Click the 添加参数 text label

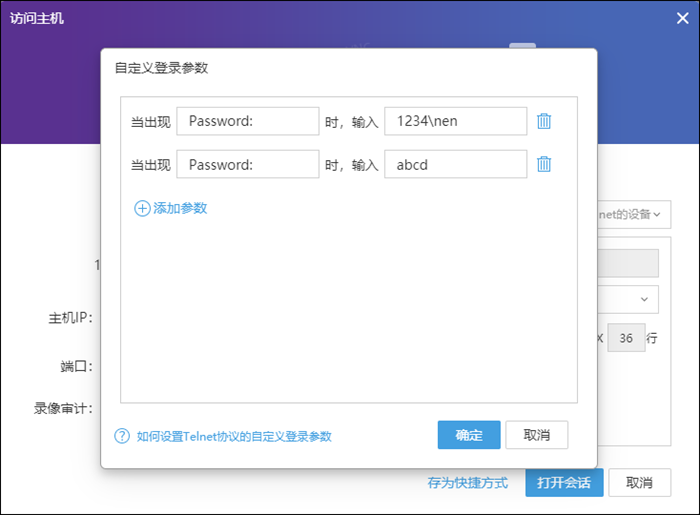(x=180, y=208)
